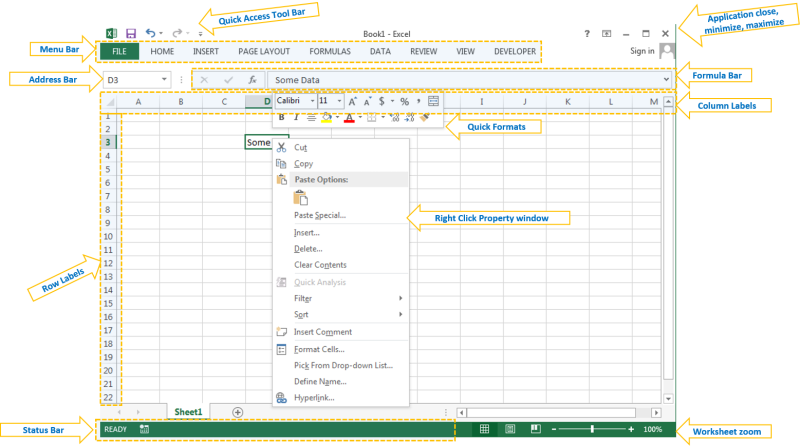
Task: Open the Insert Function fx dialog
Action: [x=253, y=80]
